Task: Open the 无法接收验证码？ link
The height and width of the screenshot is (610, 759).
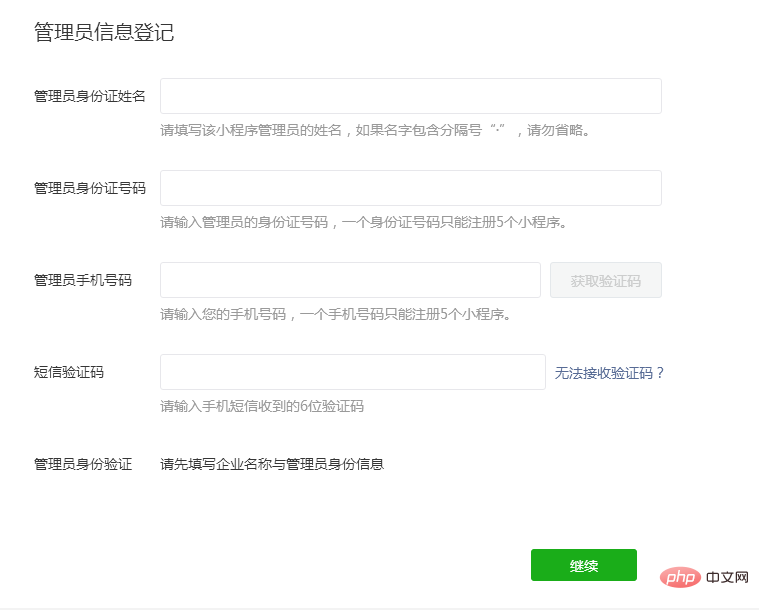Action: 609,373
